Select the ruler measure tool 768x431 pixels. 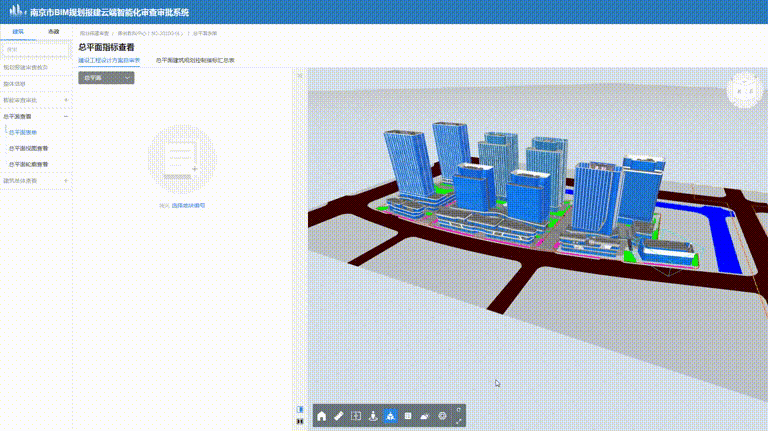coord(338,416)
